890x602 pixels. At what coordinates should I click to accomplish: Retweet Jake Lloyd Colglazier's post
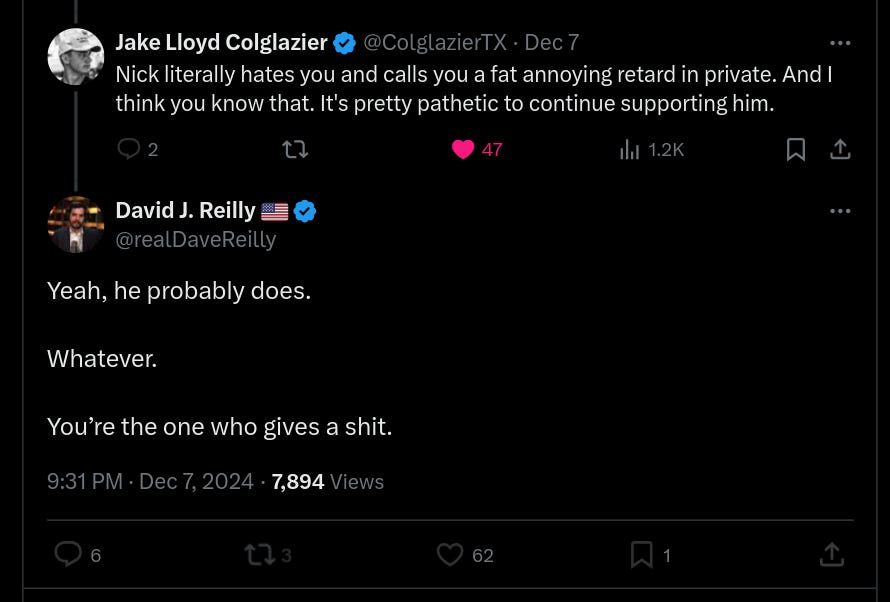tap(295, 149)
